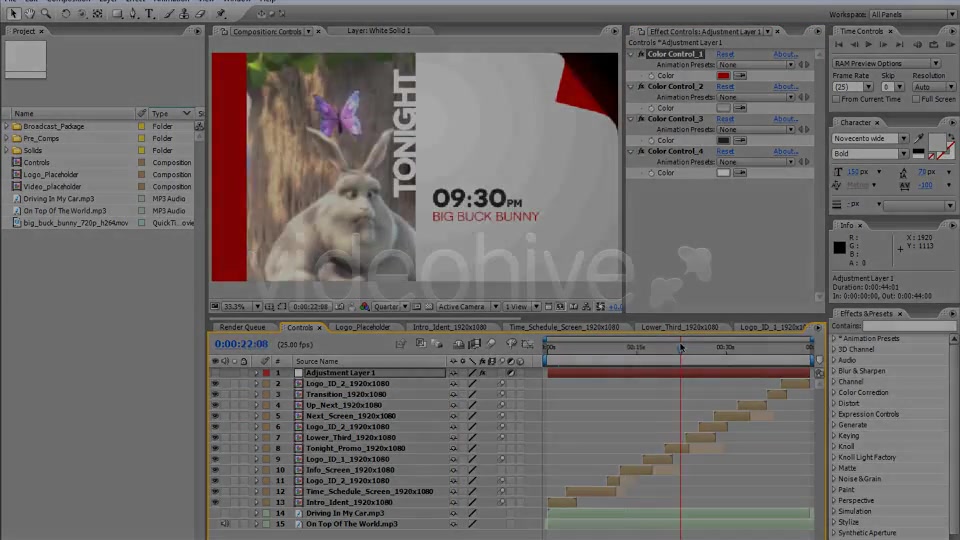Expand the Broadcast_Package folder

pyautogui.click(x=7, y=127)
